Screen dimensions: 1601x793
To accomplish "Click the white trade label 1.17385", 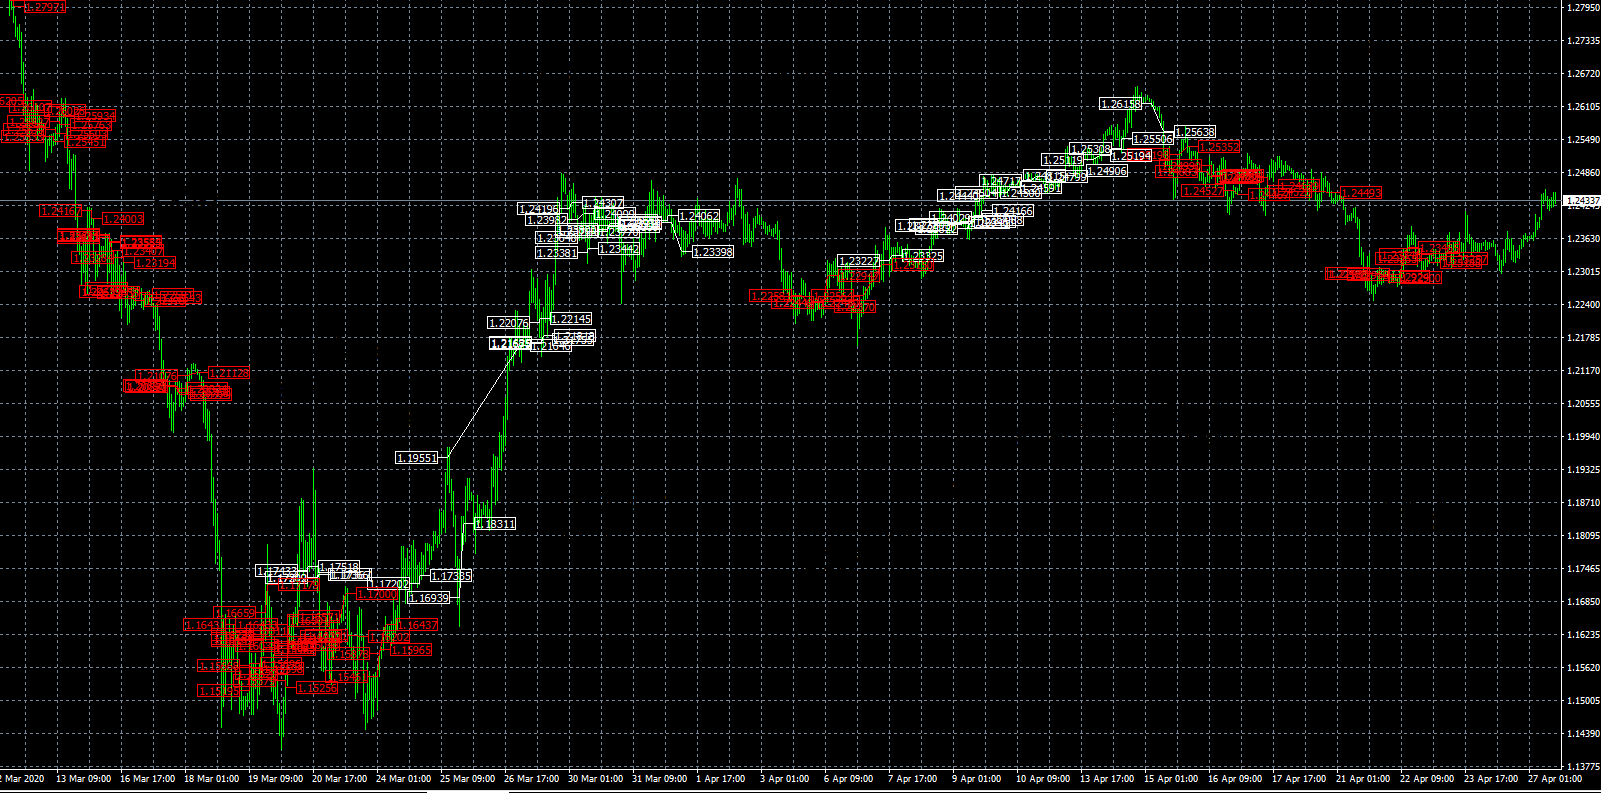I will (x=451, y=576).
